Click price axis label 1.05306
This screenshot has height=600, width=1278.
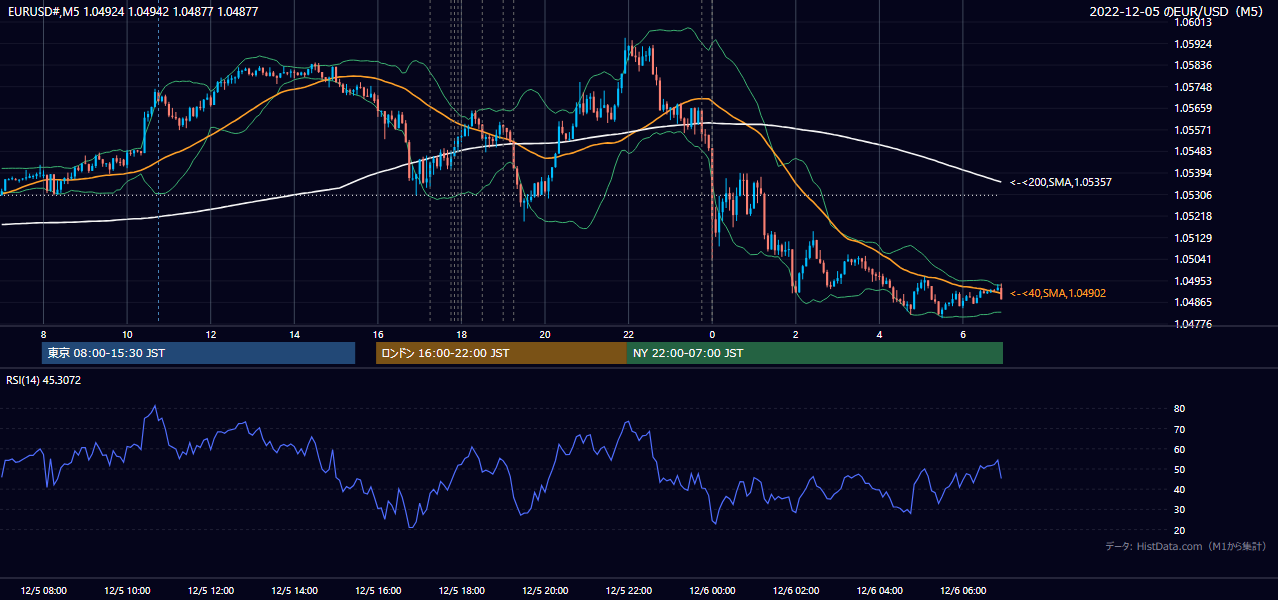tap(1191, 195)
